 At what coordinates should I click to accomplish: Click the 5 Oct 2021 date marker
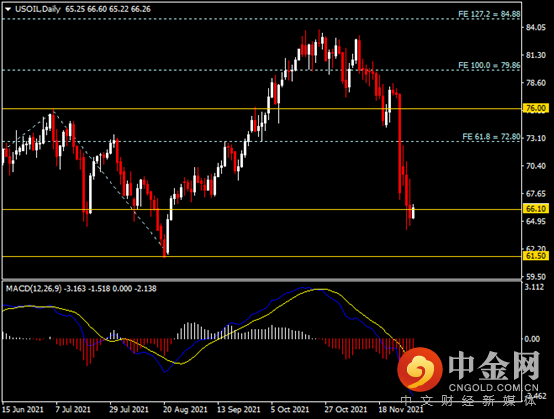pos(290,409)
